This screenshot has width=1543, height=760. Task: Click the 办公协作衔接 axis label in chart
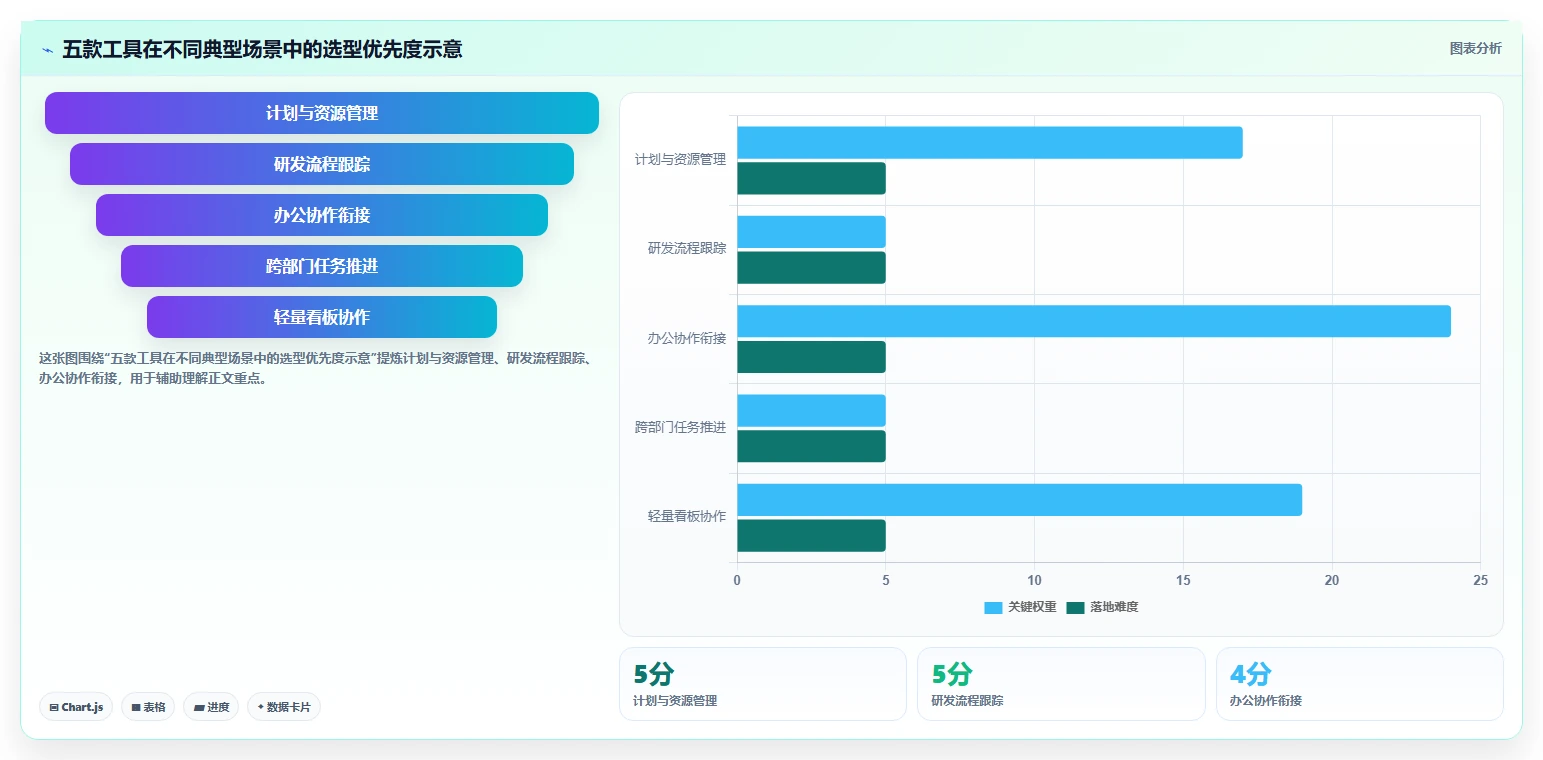tap(687, 338)
